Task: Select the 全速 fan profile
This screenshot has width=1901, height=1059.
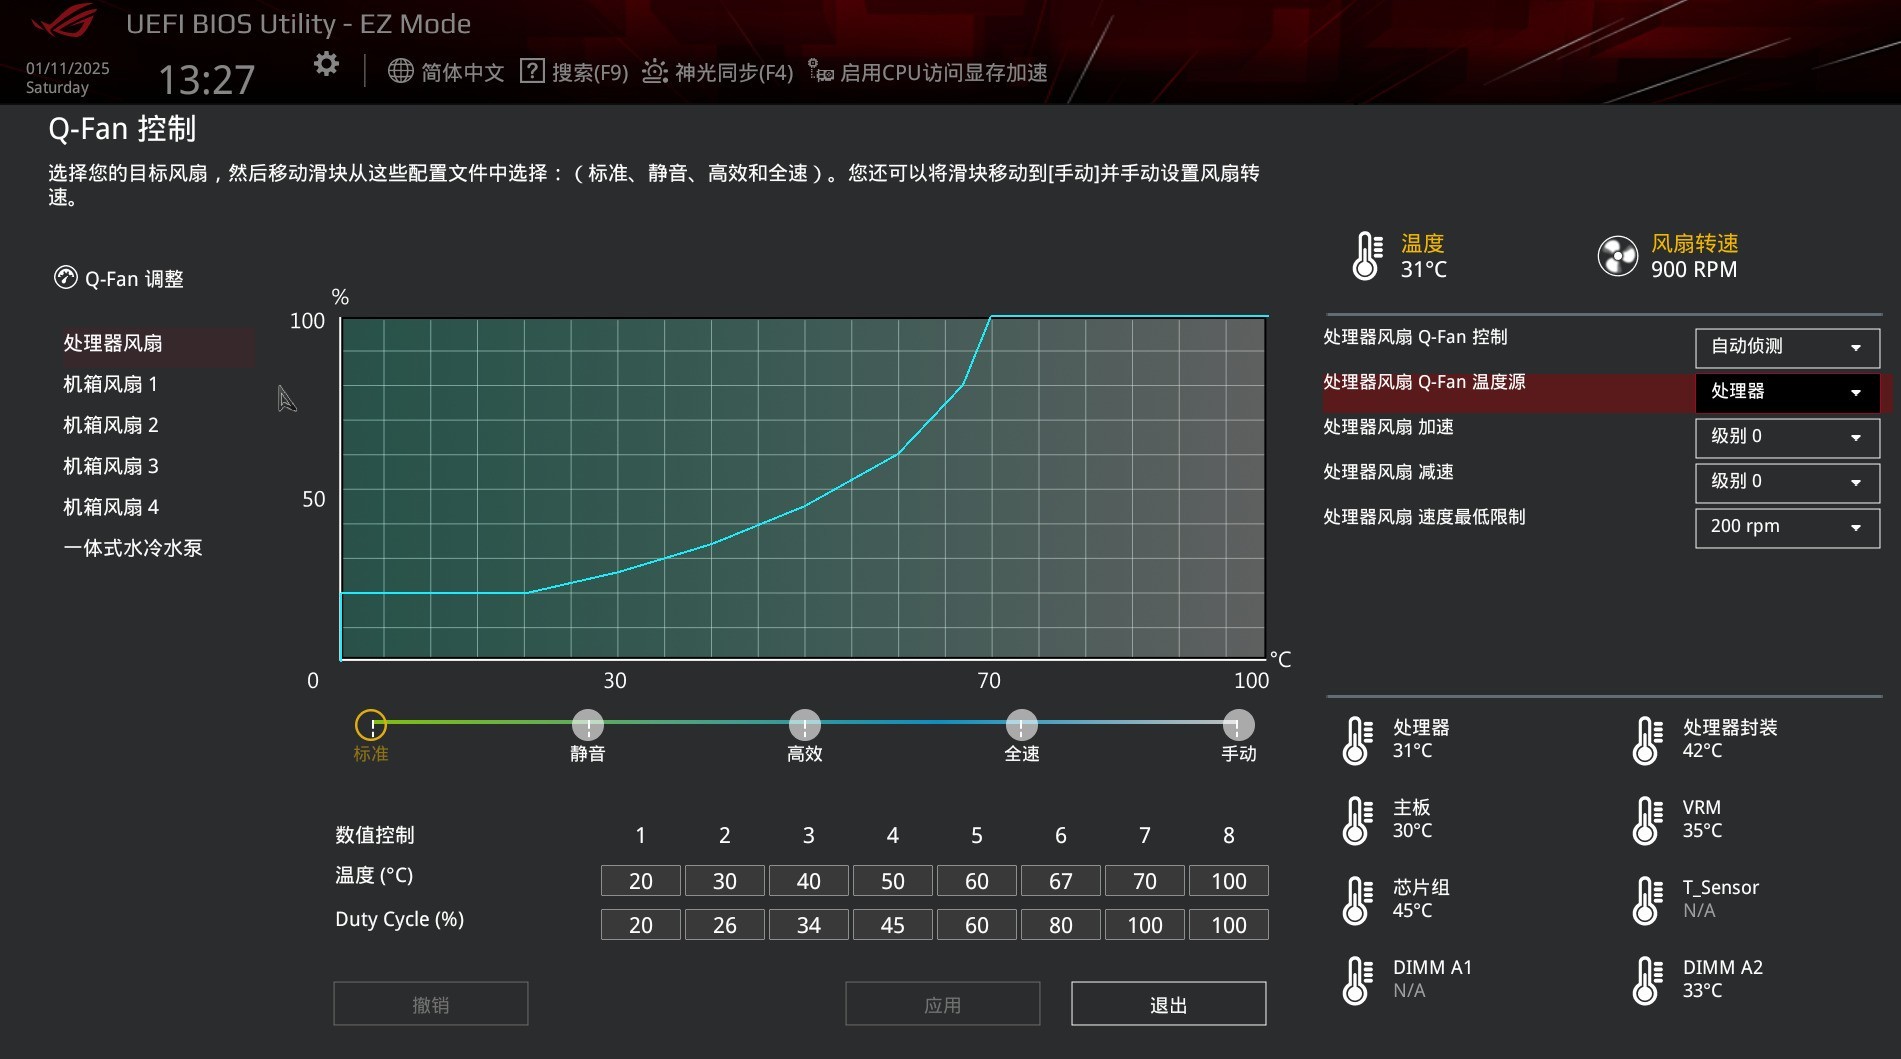Action: (x=1021, y=724)
